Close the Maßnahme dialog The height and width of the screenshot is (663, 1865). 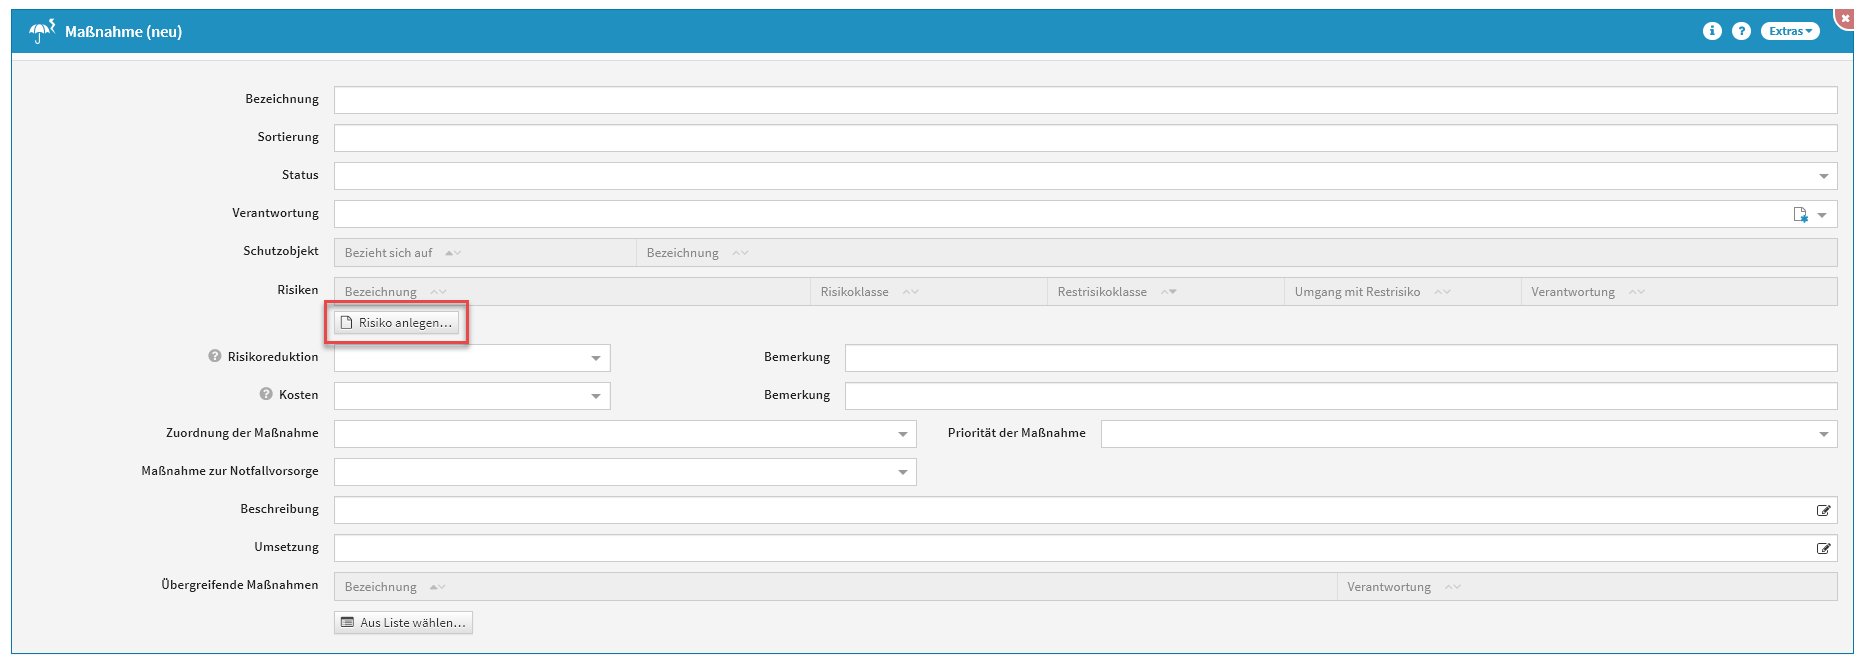pos(1845,18)
